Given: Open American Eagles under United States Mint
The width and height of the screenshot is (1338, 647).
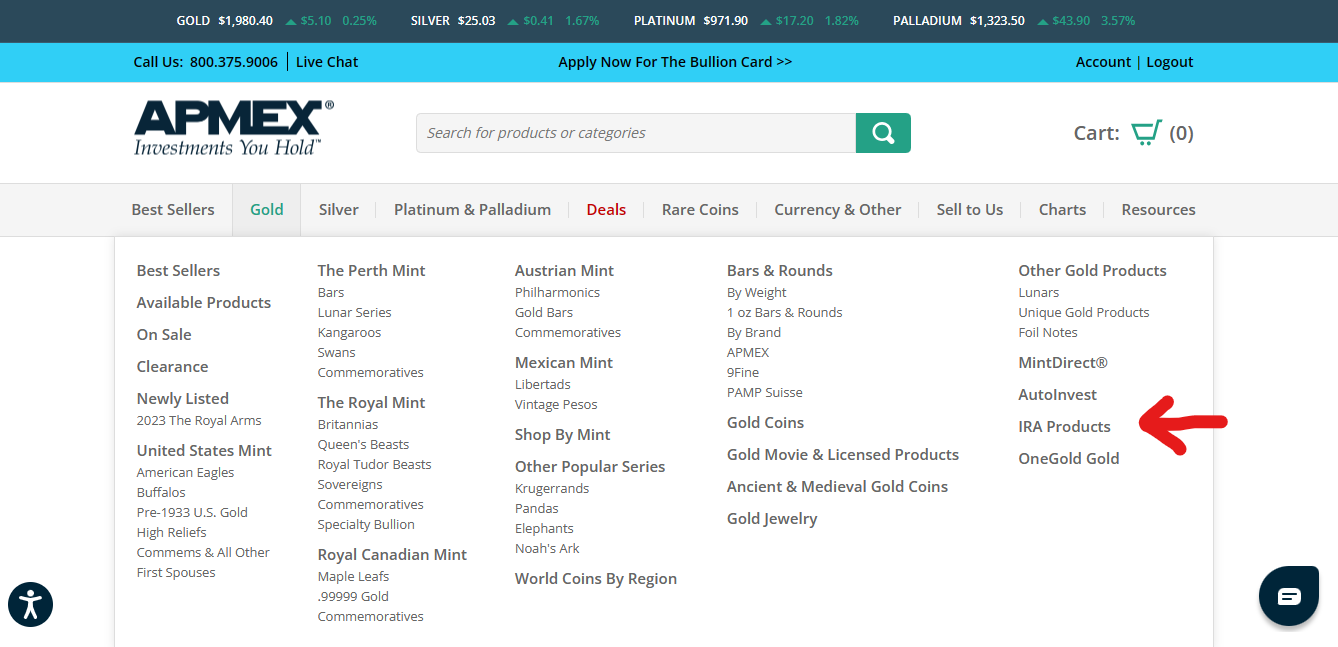Looking at the screenshot, I should coord(185,473).
